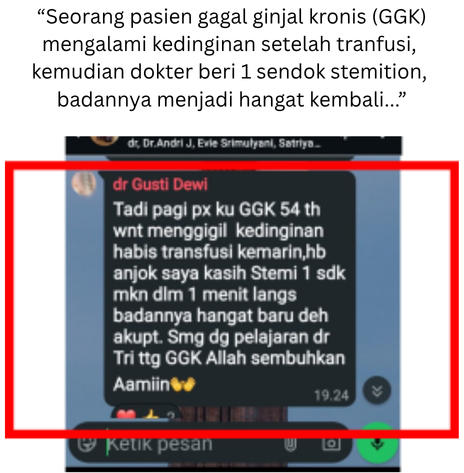Image resolution: width=464 pixels, height=473 pixels.
Task: Tap the paperclip attachment icon
Action: (x=290, y=444)
